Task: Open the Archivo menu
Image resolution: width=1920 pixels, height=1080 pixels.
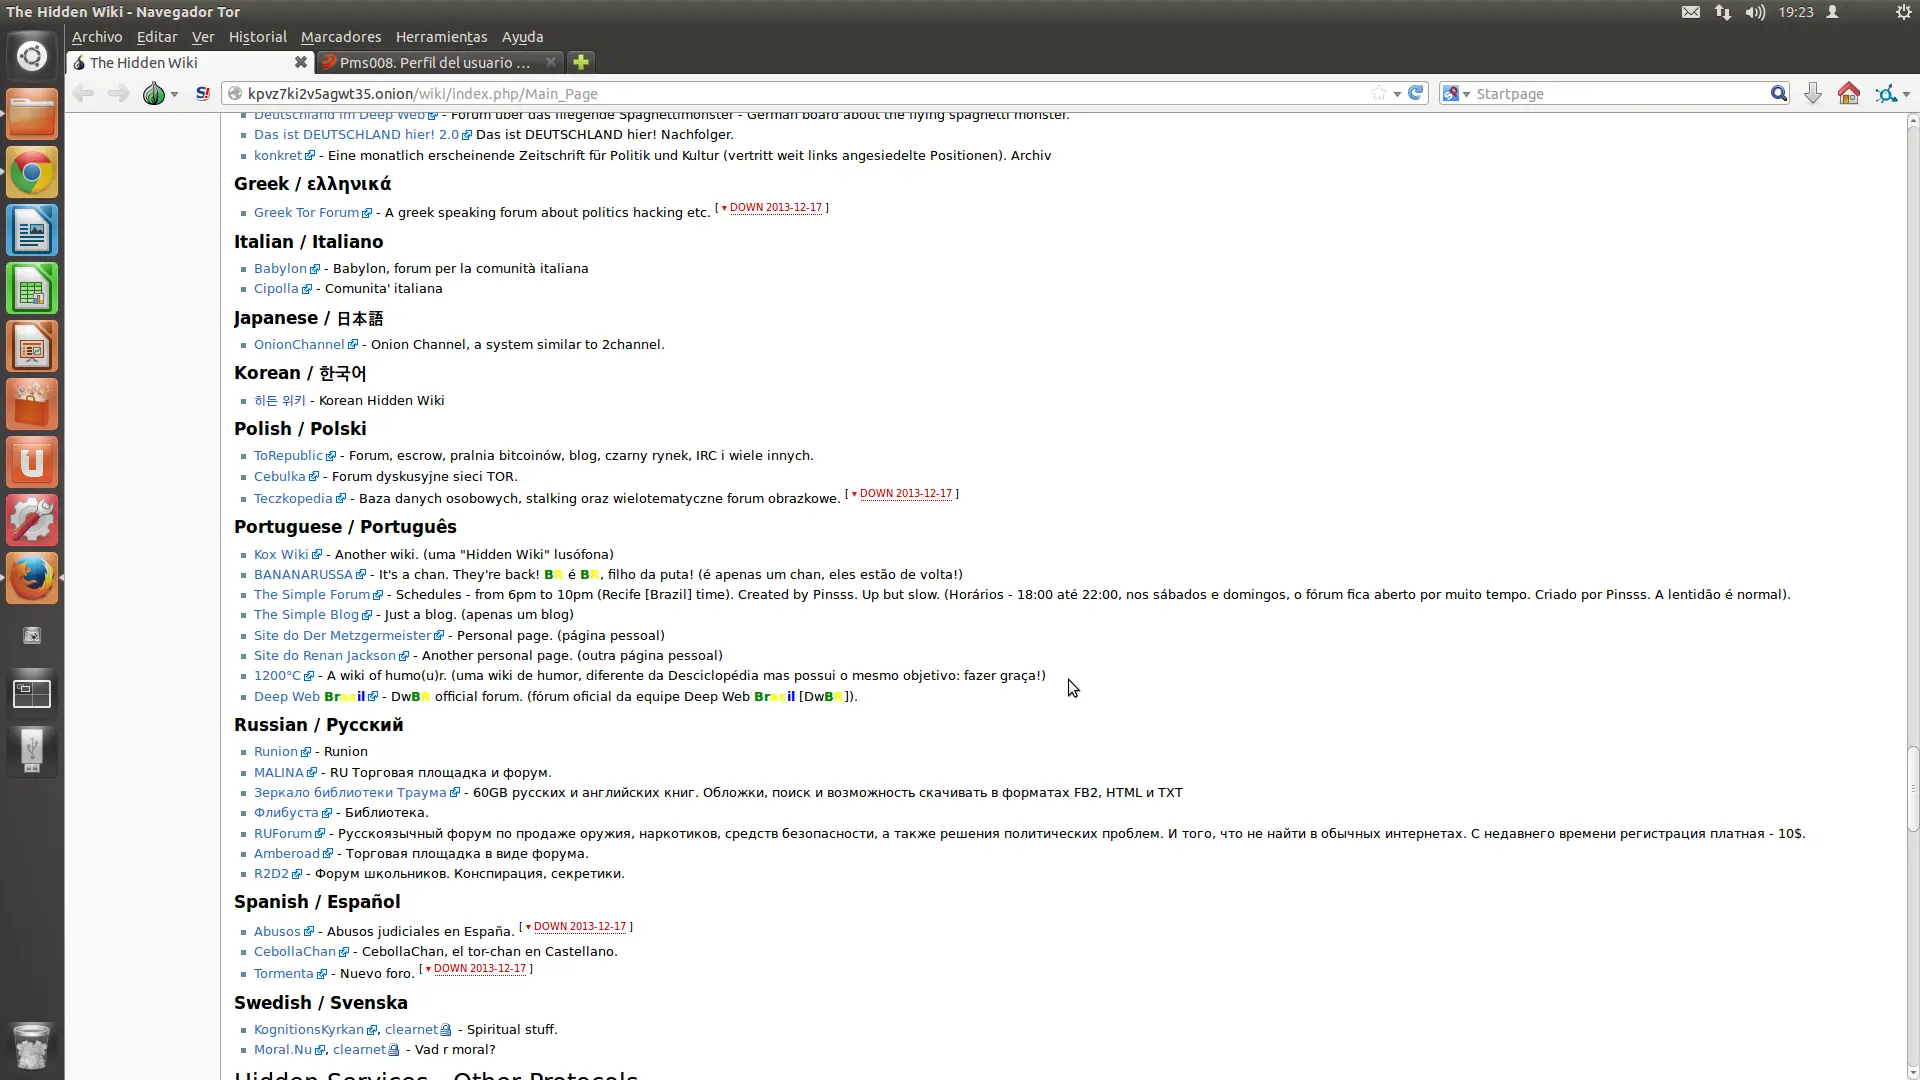Action: 97,37
